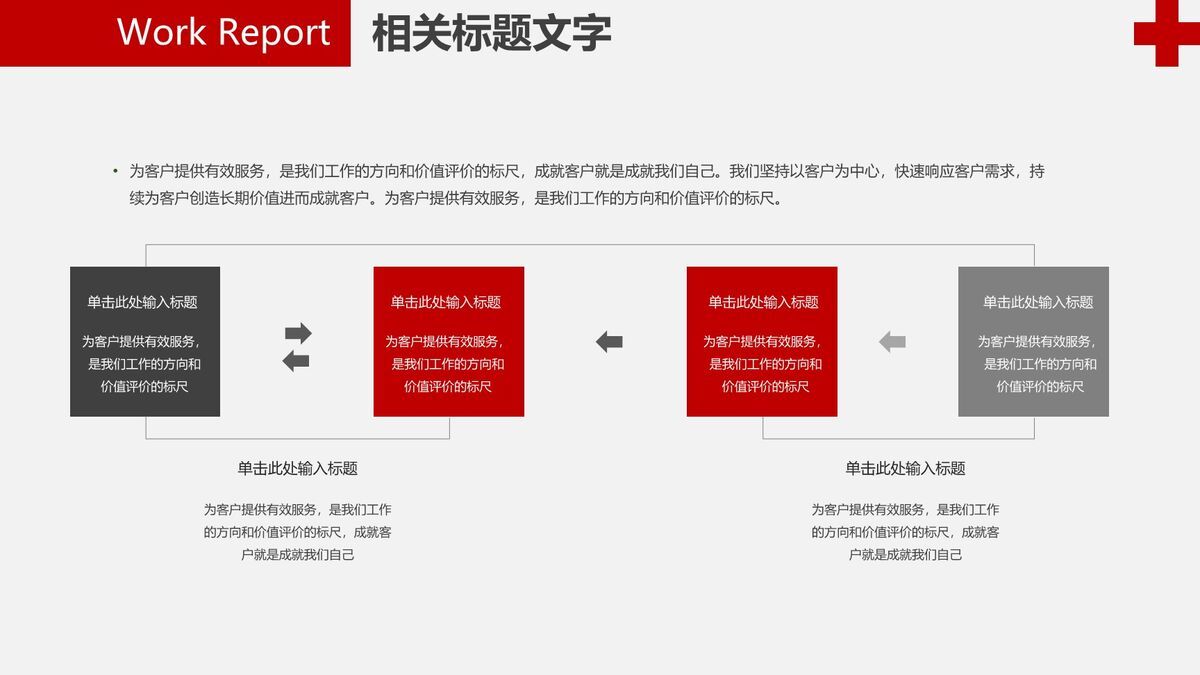Select the connector line under the left boxes
1200x675 pixels.
coord(297,437)
